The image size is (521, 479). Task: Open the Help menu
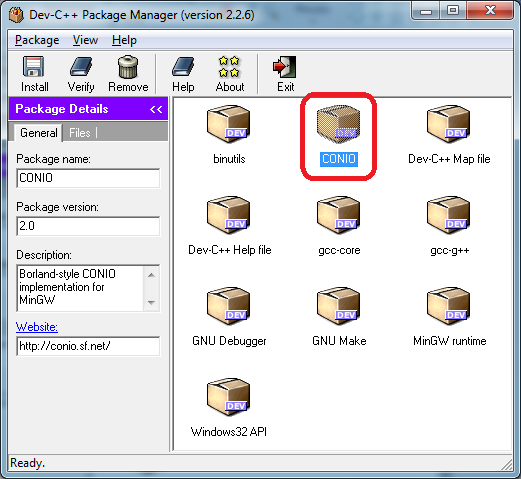click(x=124, y=40)
